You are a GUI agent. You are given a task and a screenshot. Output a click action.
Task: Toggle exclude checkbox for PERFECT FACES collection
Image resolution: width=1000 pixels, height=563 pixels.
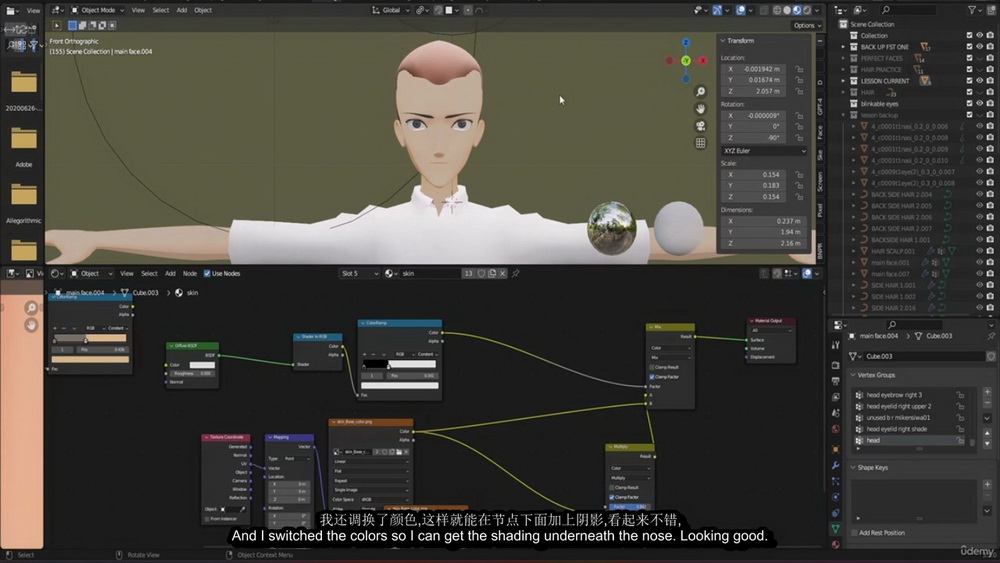969,59
